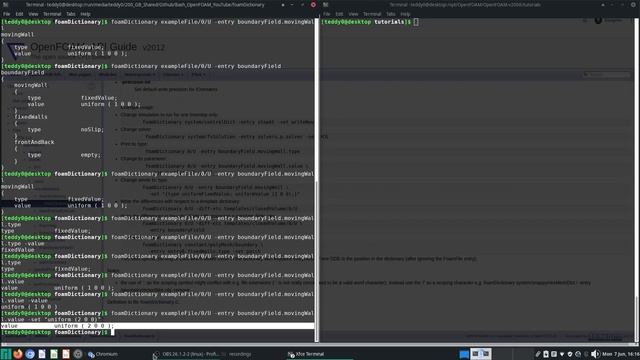Click the network globe tray icon

[x=578, y=354]
